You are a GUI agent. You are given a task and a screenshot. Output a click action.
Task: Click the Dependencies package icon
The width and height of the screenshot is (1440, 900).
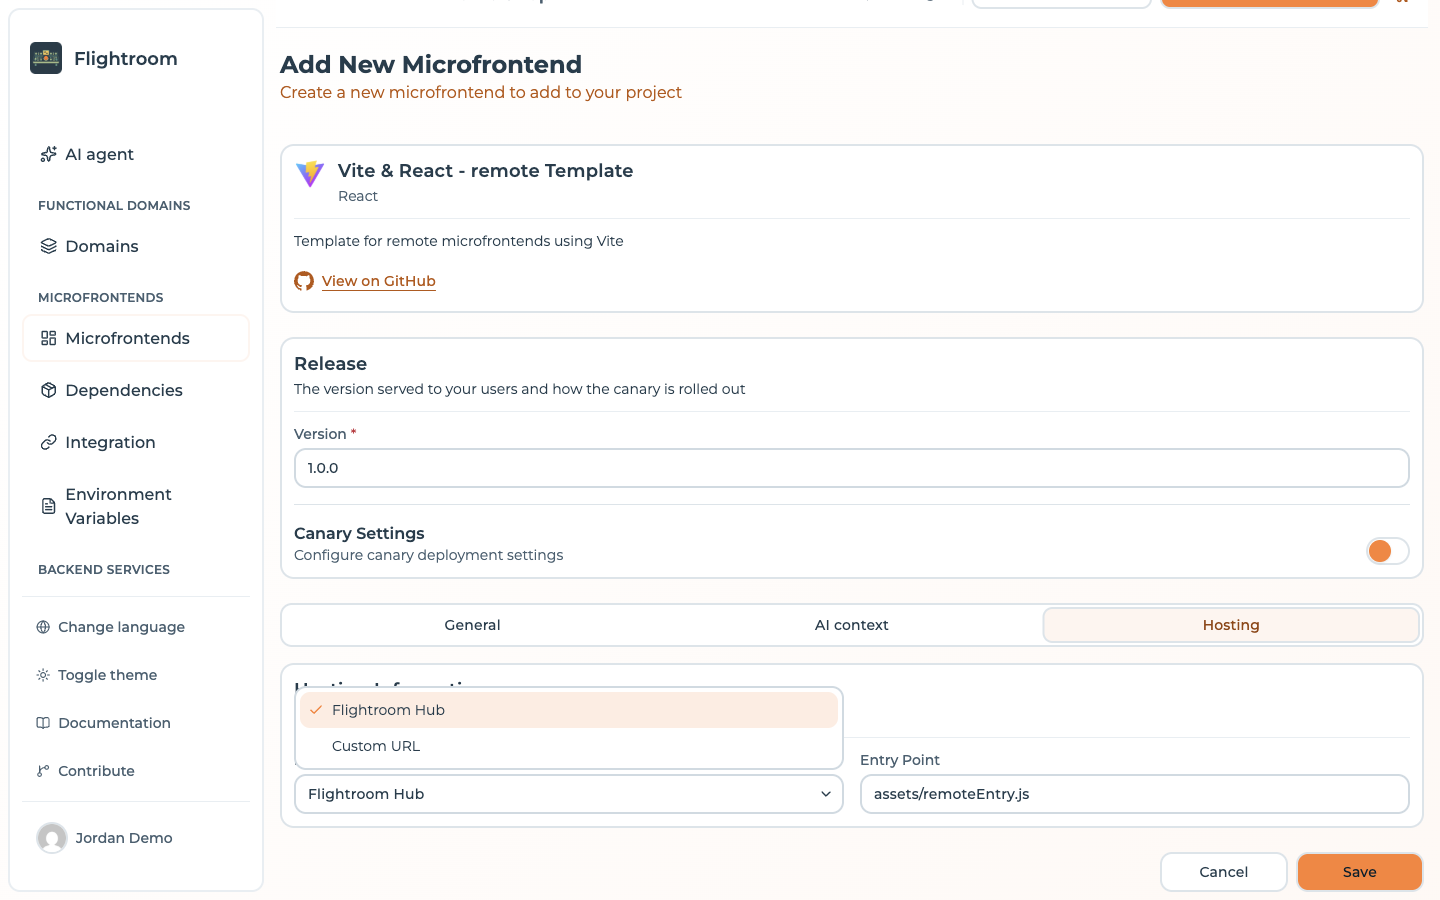[x=48, y=390]
